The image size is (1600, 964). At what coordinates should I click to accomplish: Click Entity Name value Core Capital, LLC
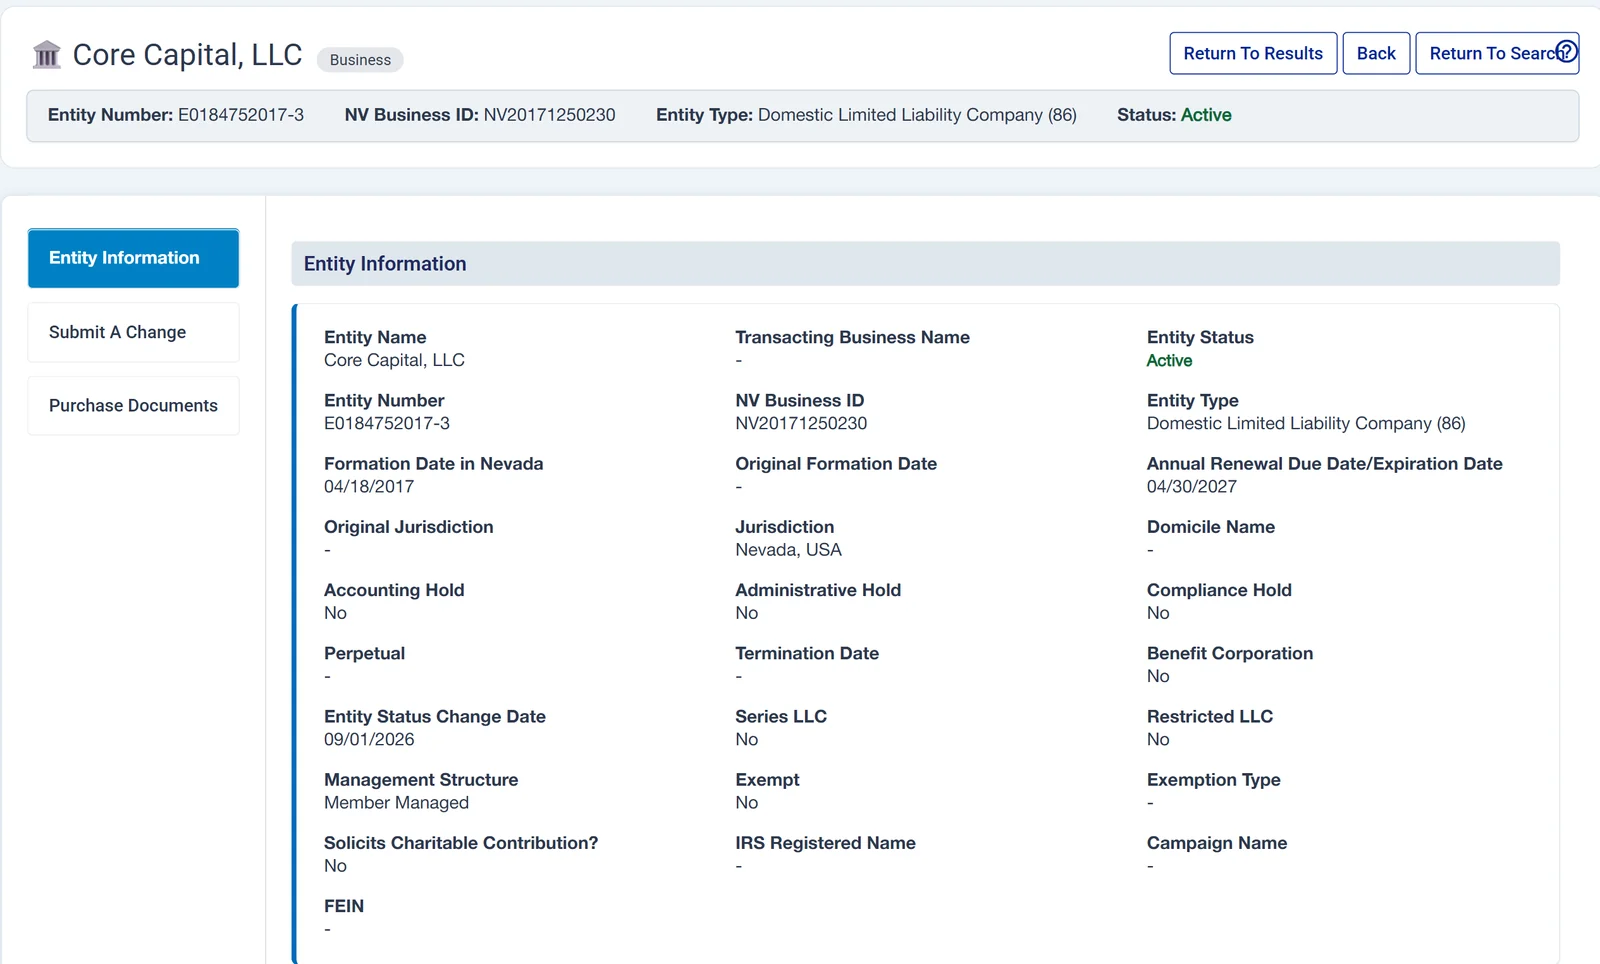point(394,360)
